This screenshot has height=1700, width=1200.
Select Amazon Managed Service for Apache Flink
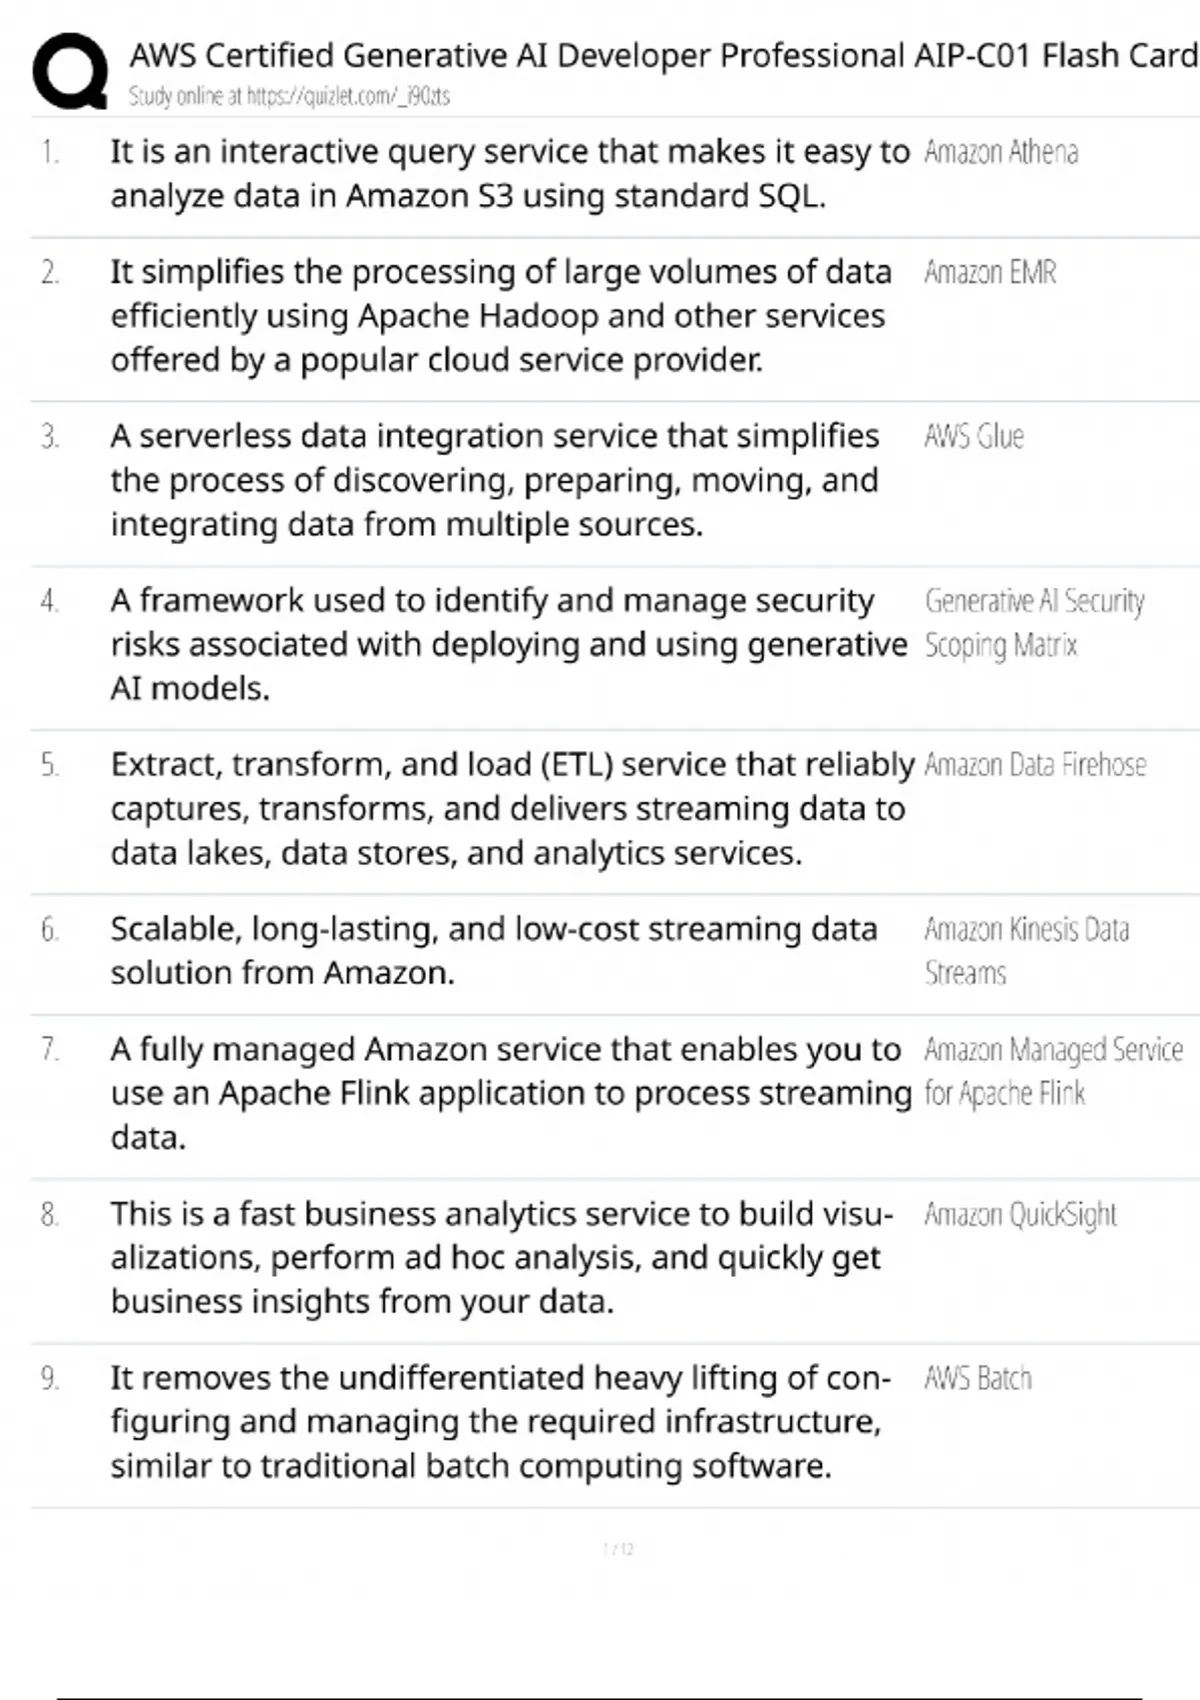tap(1052, 1071)
